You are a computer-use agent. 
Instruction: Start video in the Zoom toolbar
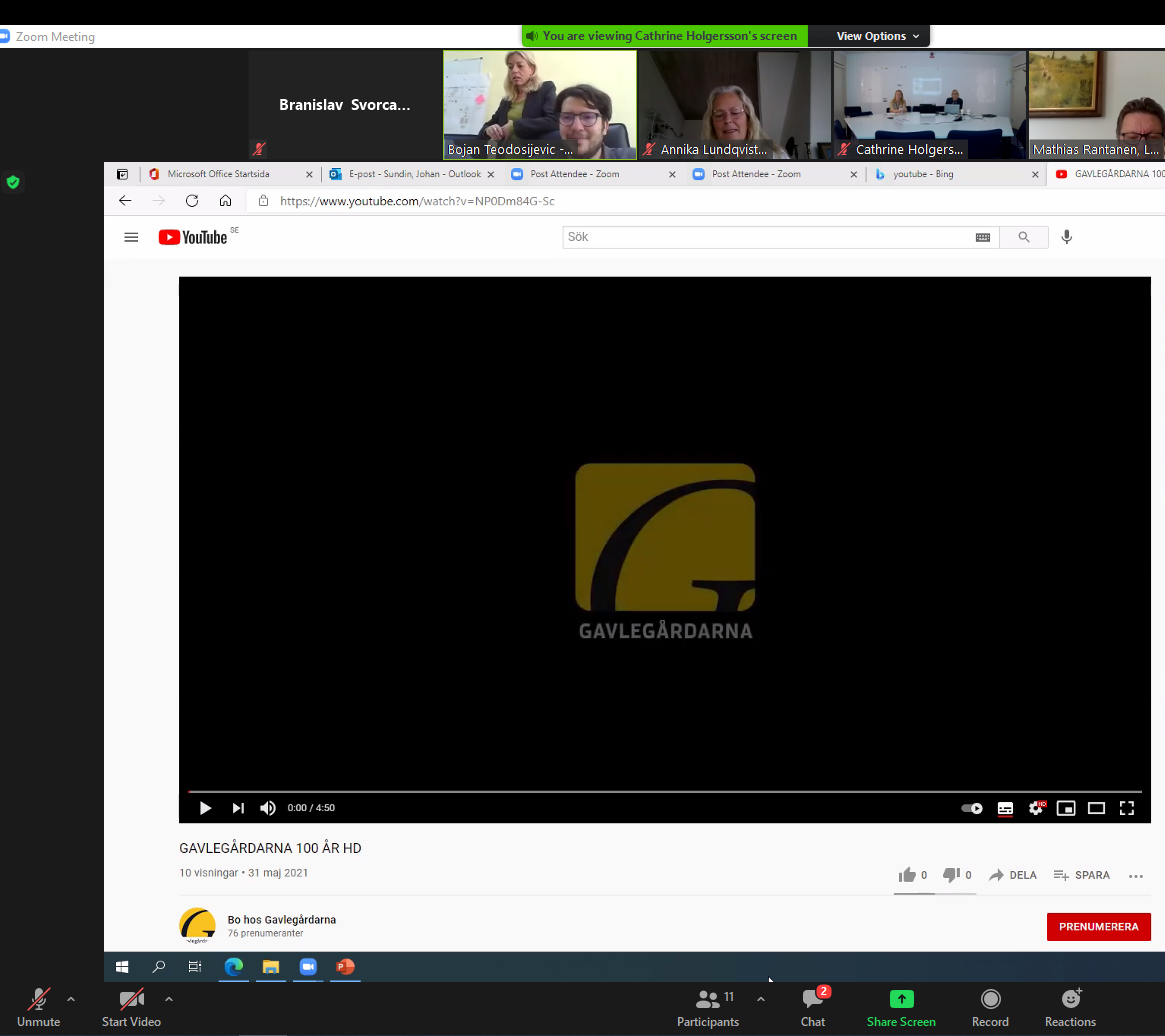[132, 1008]
